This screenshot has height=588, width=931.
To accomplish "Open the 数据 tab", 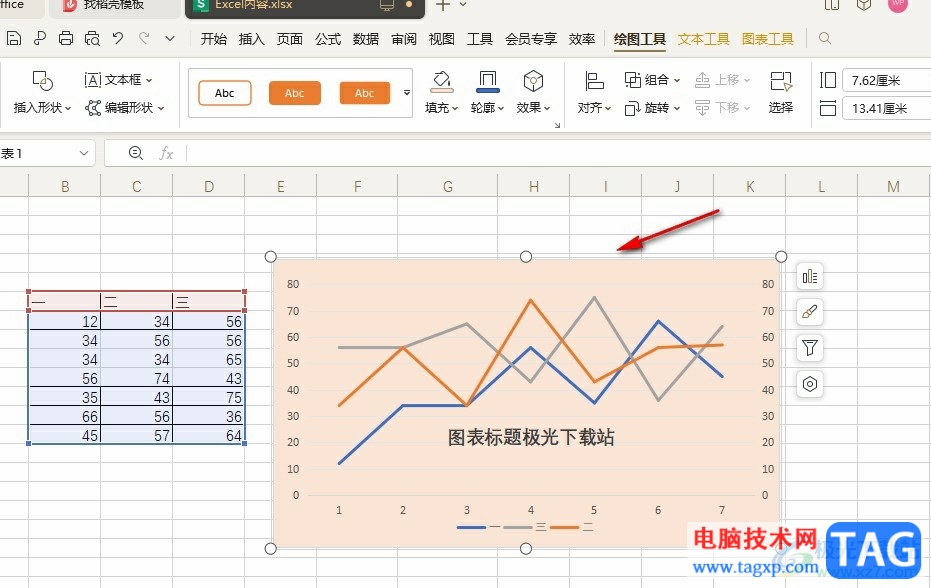I will click(366, 39).
